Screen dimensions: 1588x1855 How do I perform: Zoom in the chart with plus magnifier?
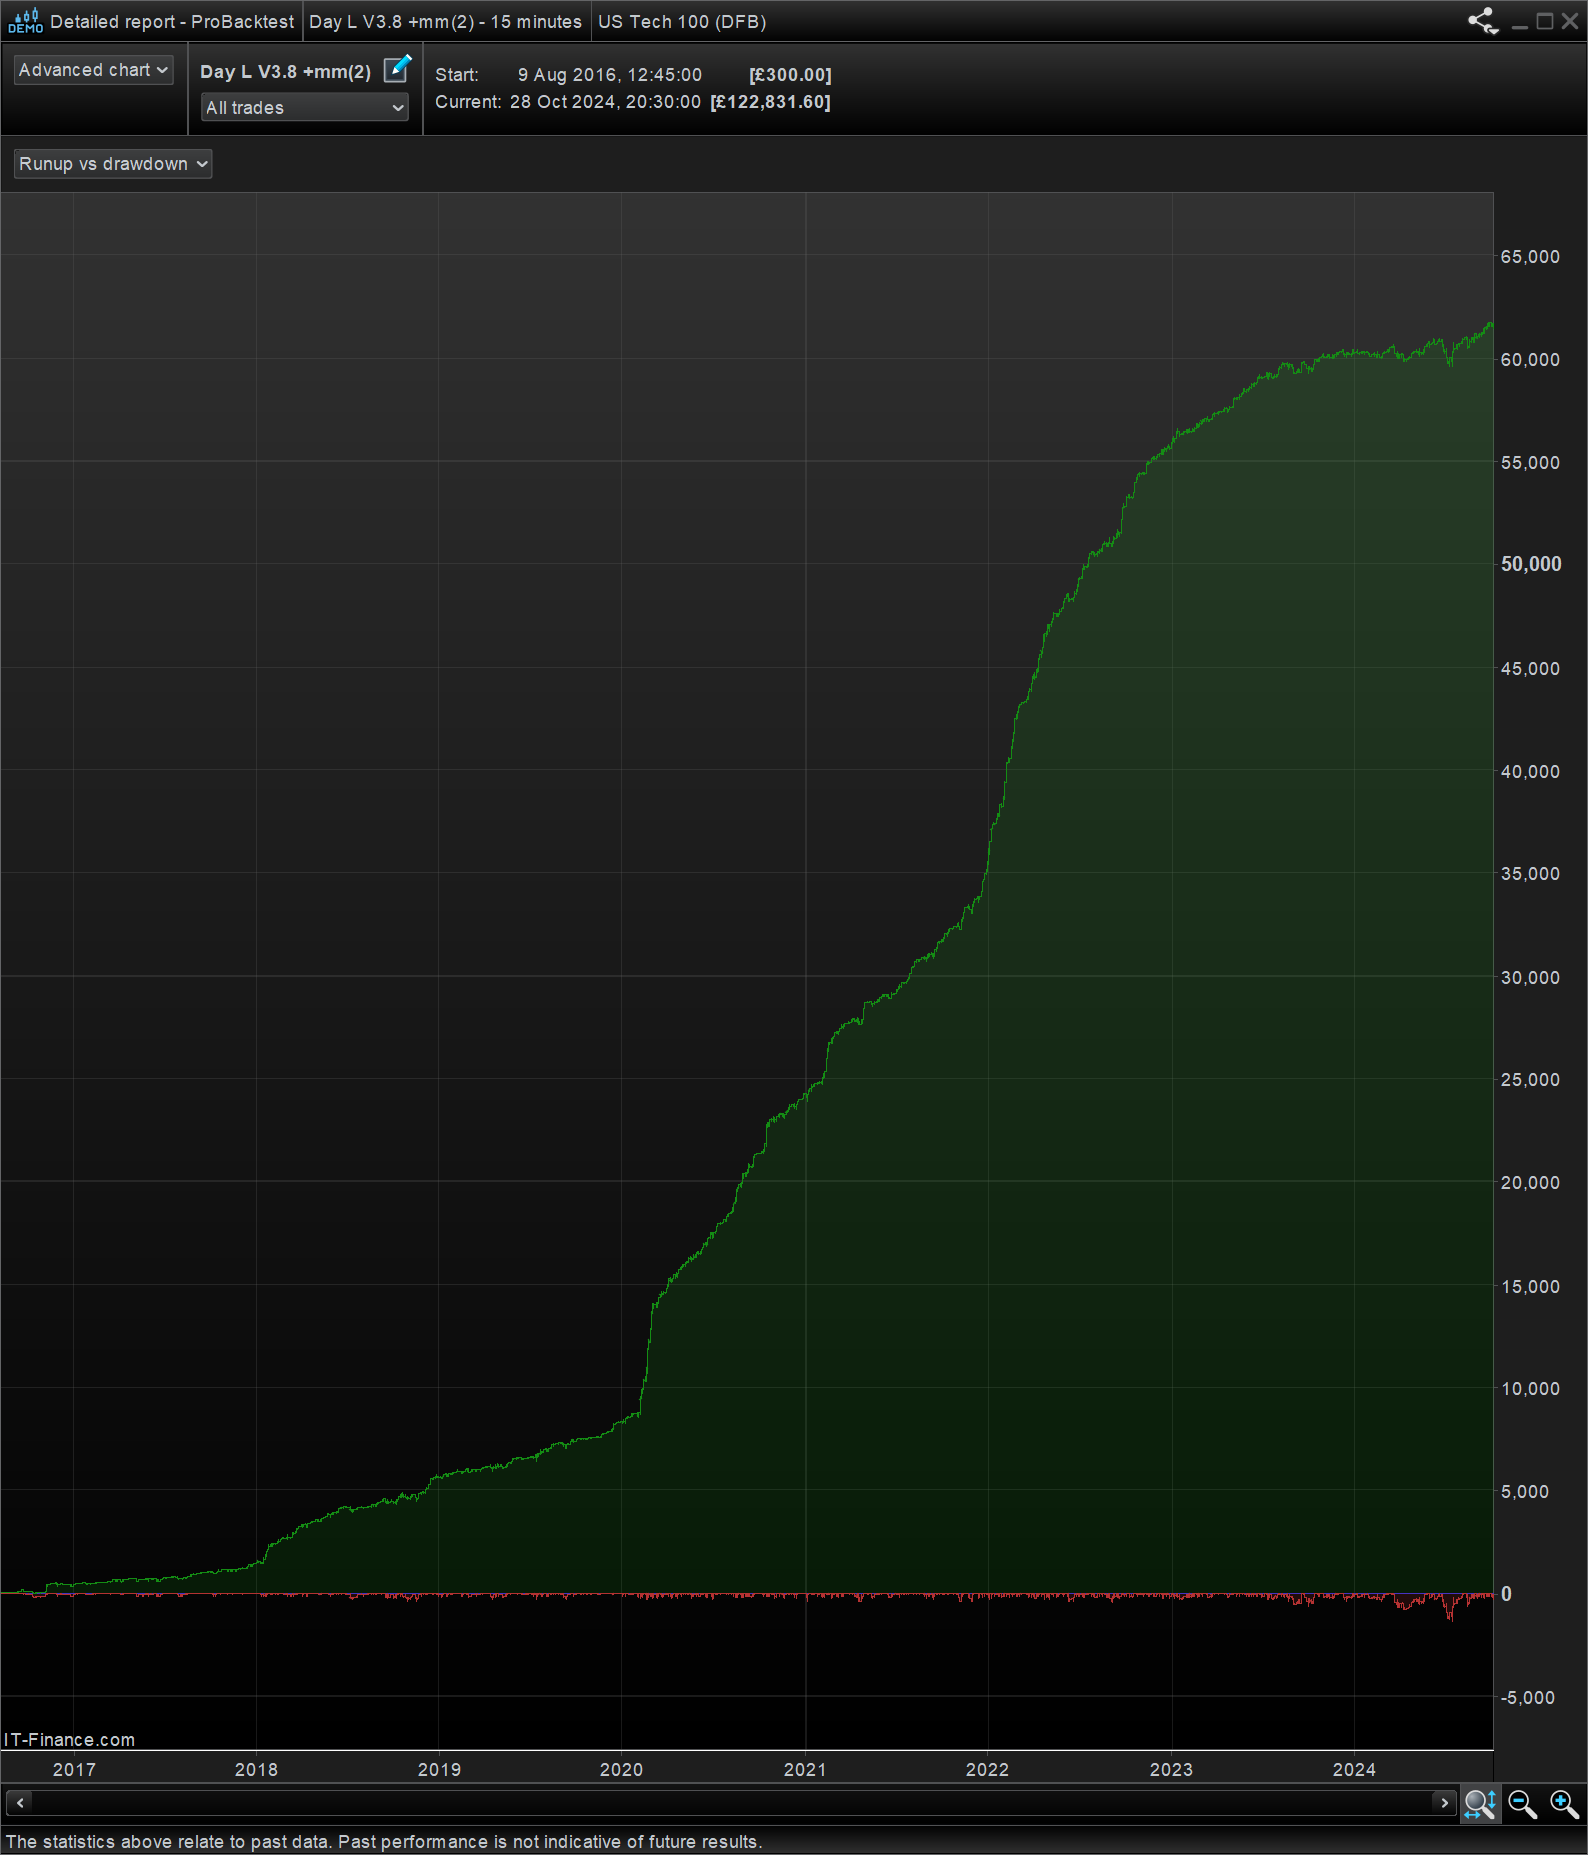(x=1564, y=1804)
